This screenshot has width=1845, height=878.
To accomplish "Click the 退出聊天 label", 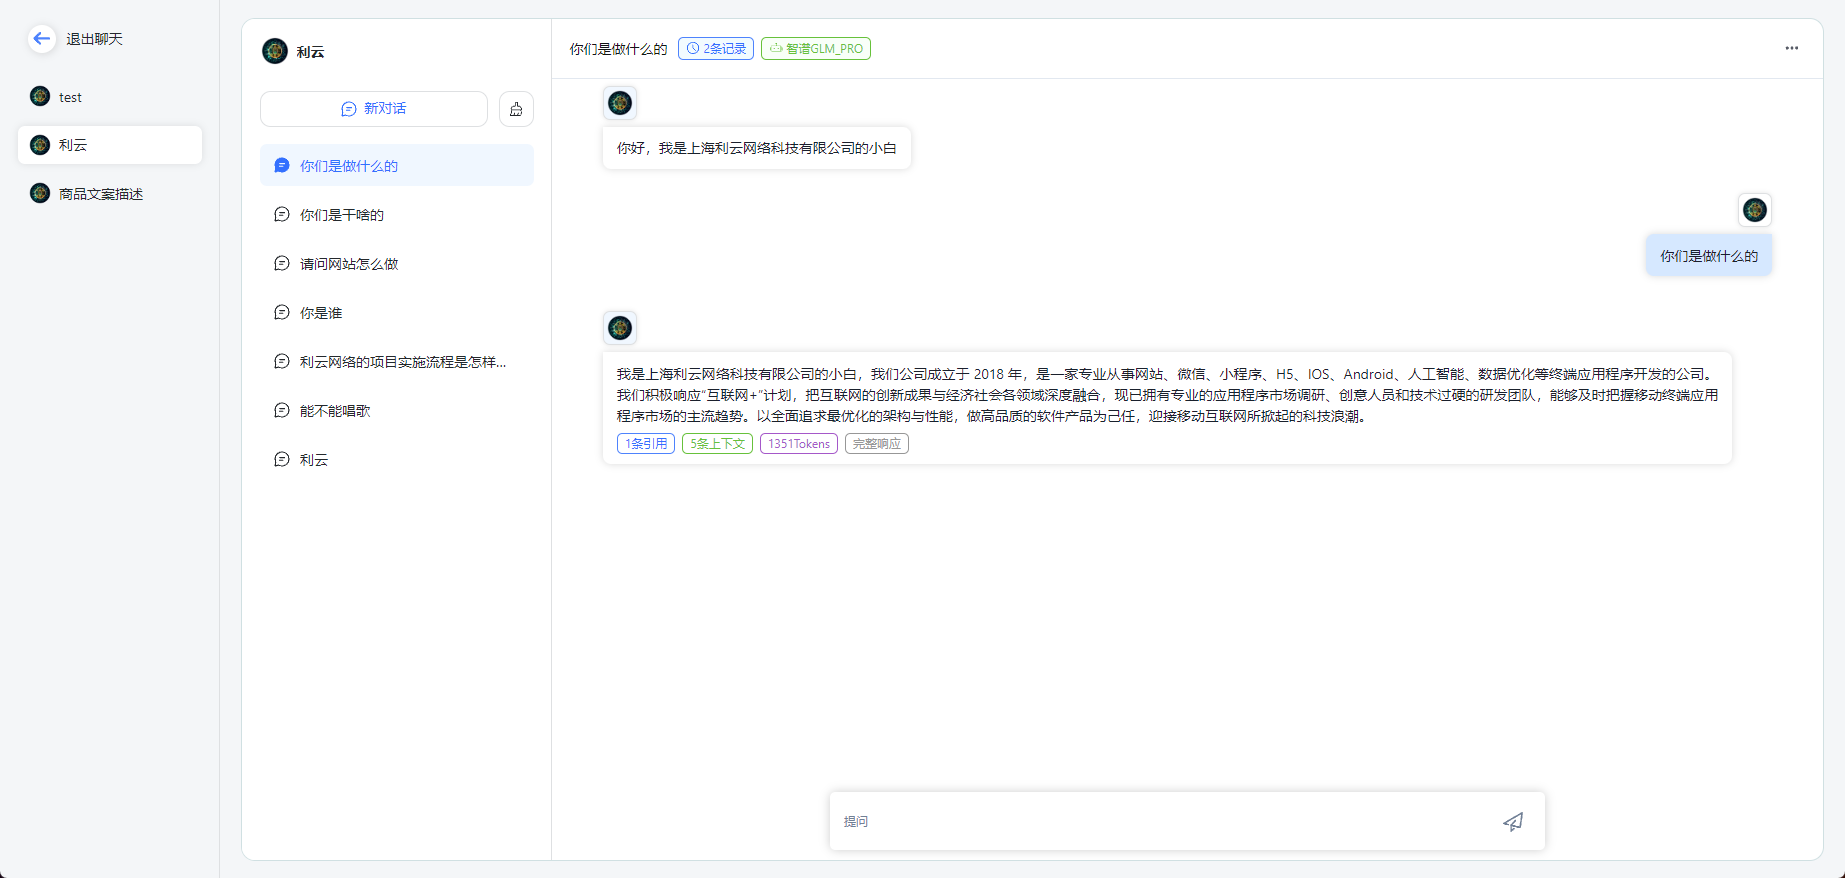I will 94,39.
